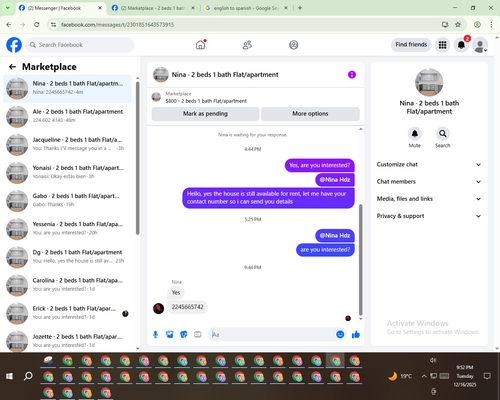The width and height of the screenshot is (500, 400).
Task: Click Mark as pending button
Action: tap(205, 114)
